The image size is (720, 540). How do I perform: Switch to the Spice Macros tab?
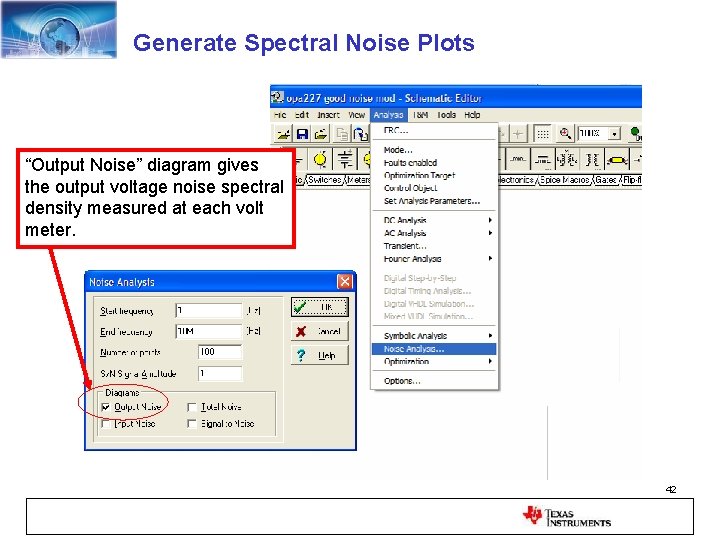coord(564,180)
